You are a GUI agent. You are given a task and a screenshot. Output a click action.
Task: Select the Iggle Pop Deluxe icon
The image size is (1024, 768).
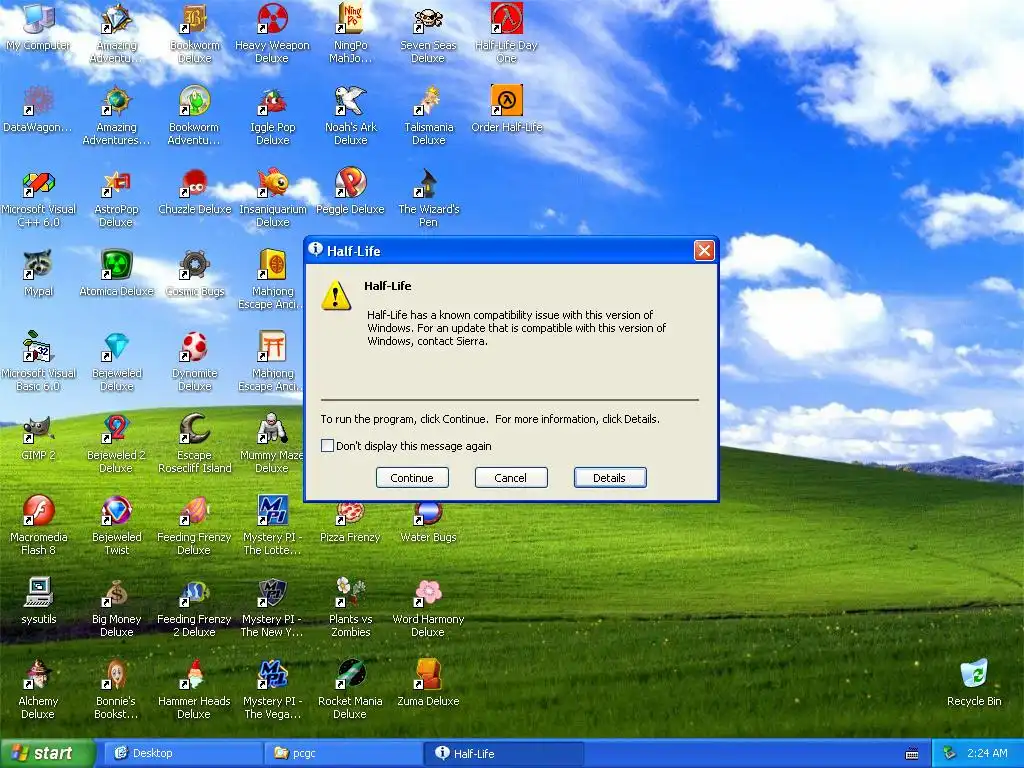(272, 115)
